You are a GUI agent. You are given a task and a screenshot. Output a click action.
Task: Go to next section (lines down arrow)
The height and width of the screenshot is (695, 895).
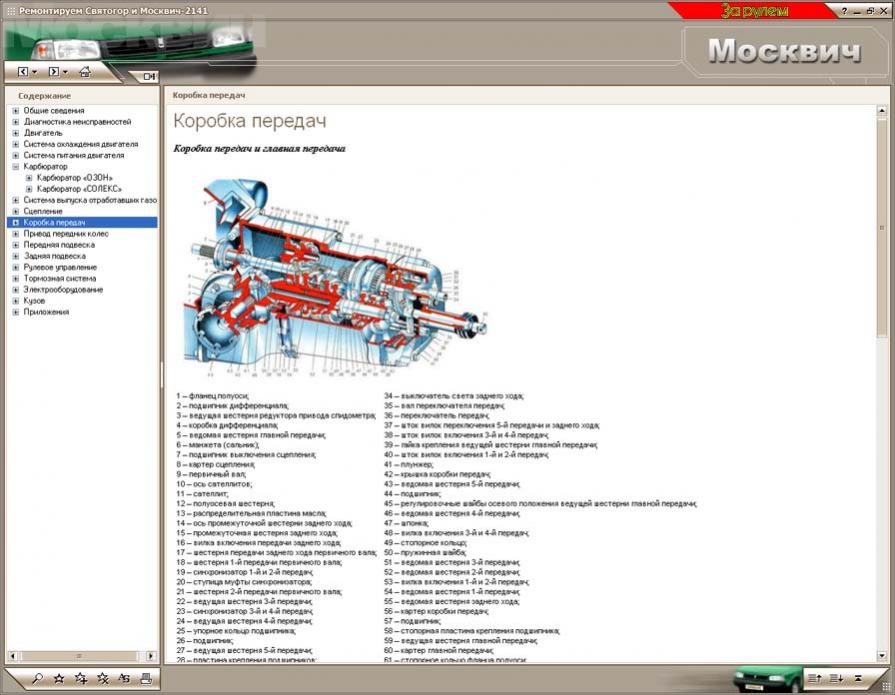(836, 678)
